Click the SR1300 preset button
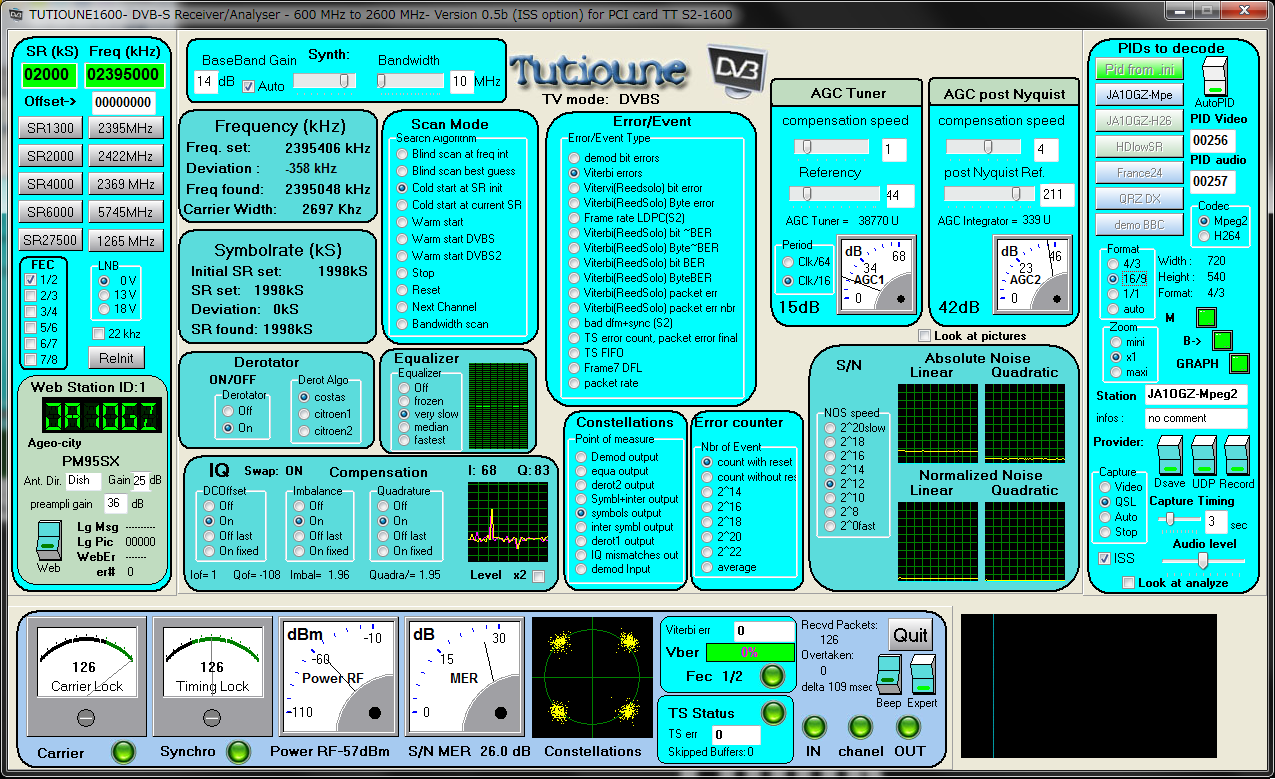The width and height of the screenshot is (1275, 779). (x=50, y=128)
